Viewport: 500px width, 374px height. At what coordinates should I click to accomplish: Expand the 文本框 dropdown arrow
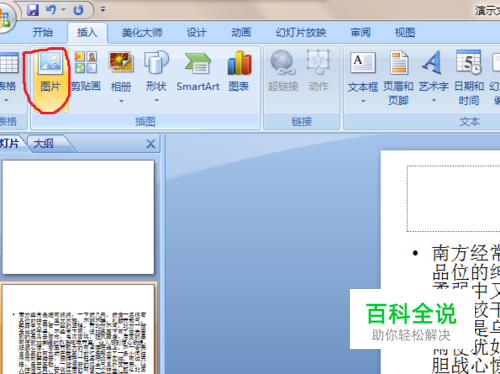[363, 101]
